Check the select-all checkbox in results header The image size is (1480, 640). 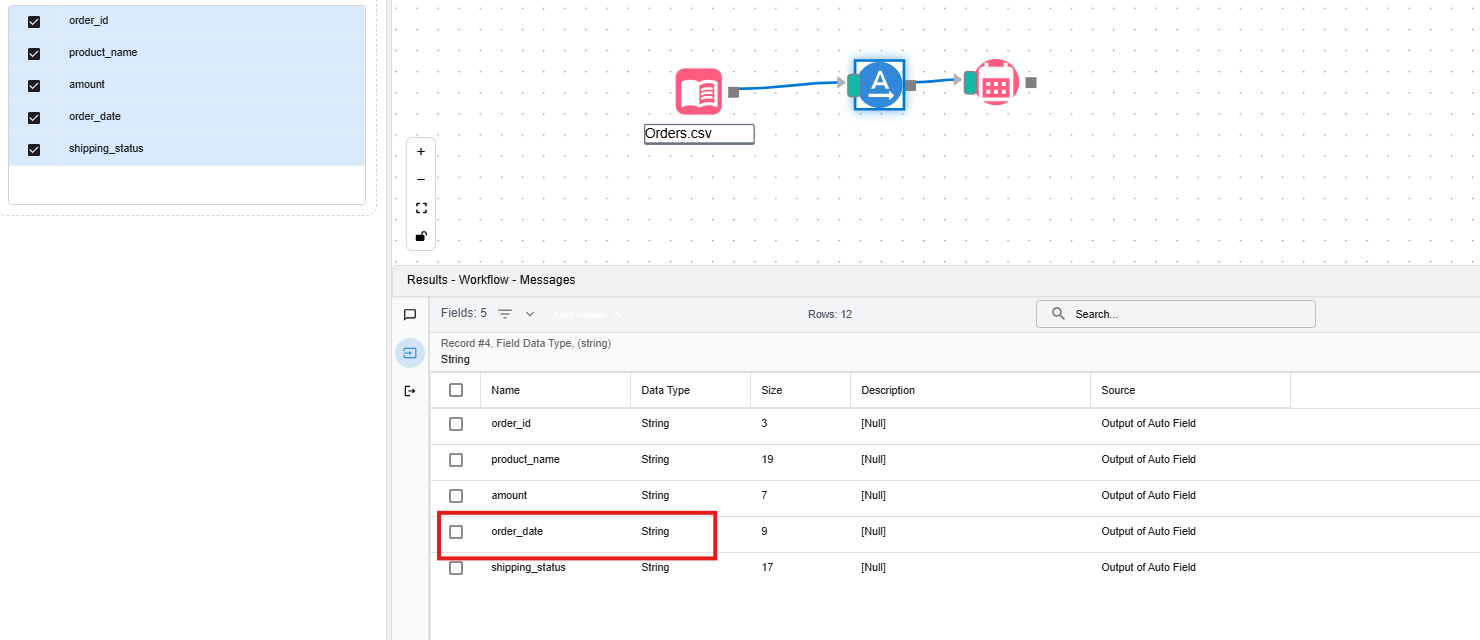point(456,390)
